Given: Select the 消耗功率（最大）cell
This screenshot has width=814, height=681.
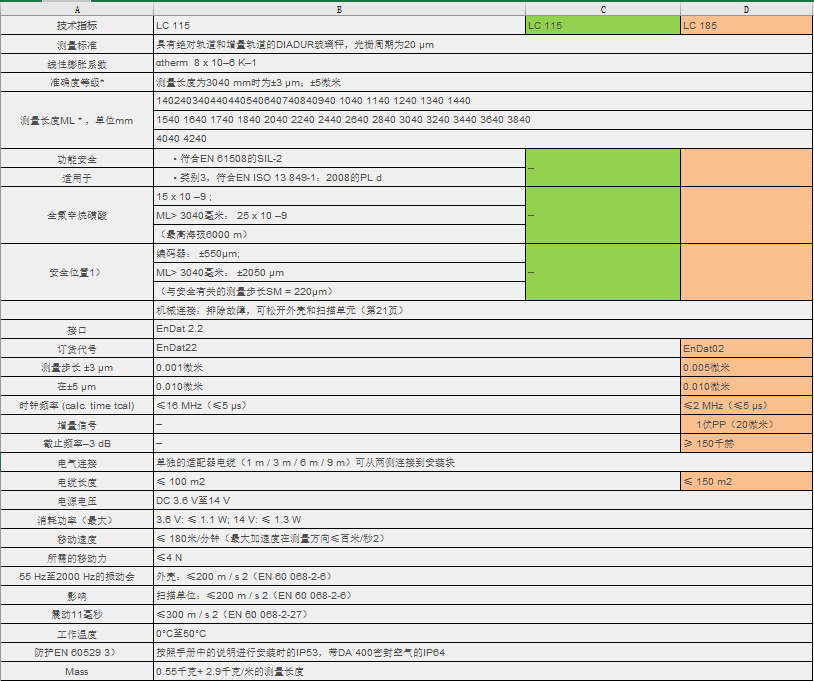Looking at the screenshot, I should point(77,519).
